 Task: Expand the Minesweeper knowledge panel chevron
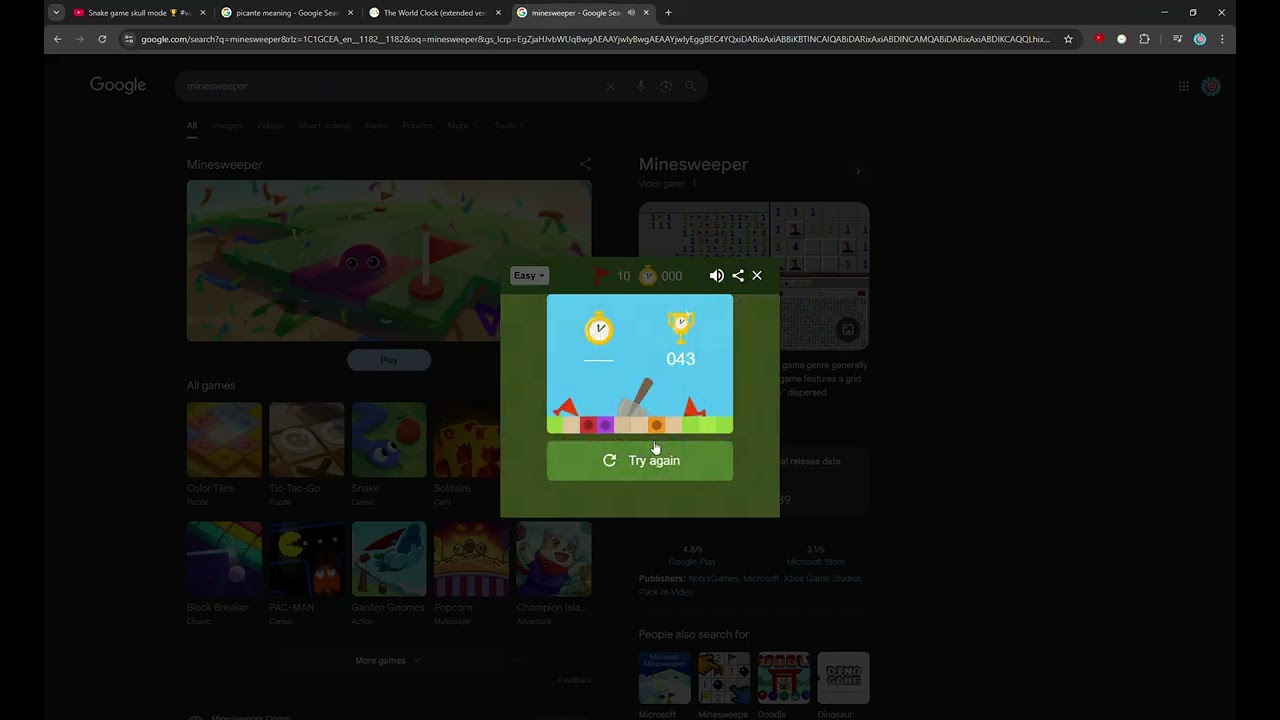click(x=857, y=171)
